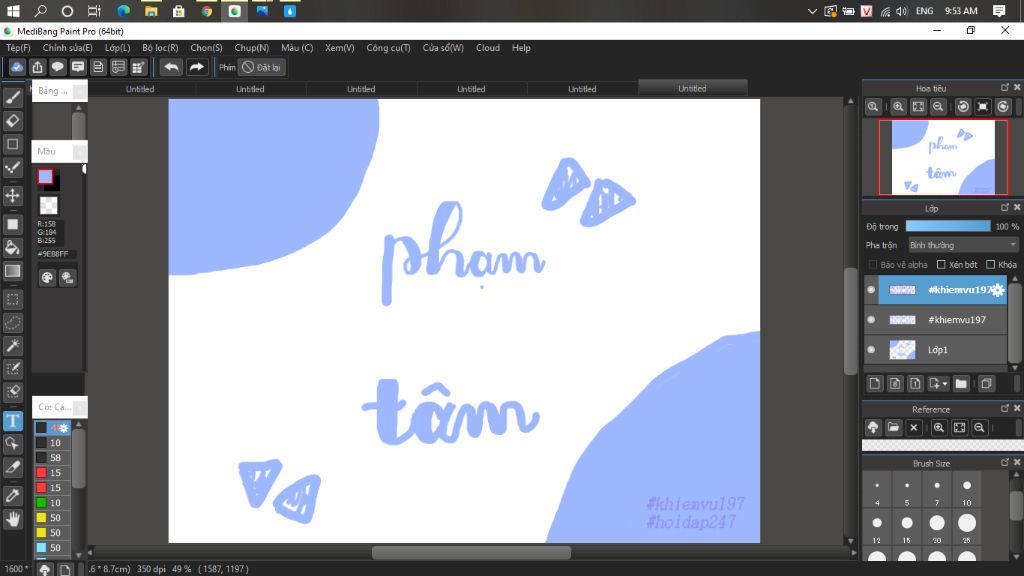Adjust the Độ trong opacity slider
Screen dimensions: 1024x576
[948, 226]
